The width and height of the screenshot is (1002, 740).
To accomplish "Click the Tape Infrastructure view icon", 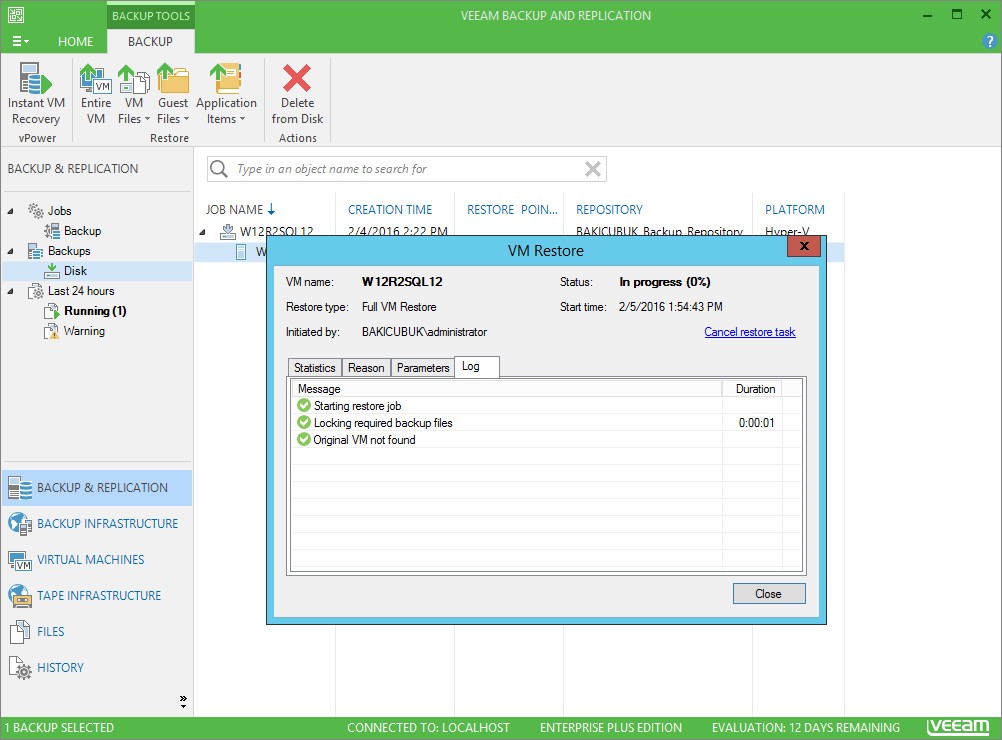I will [x=20, y=596].
